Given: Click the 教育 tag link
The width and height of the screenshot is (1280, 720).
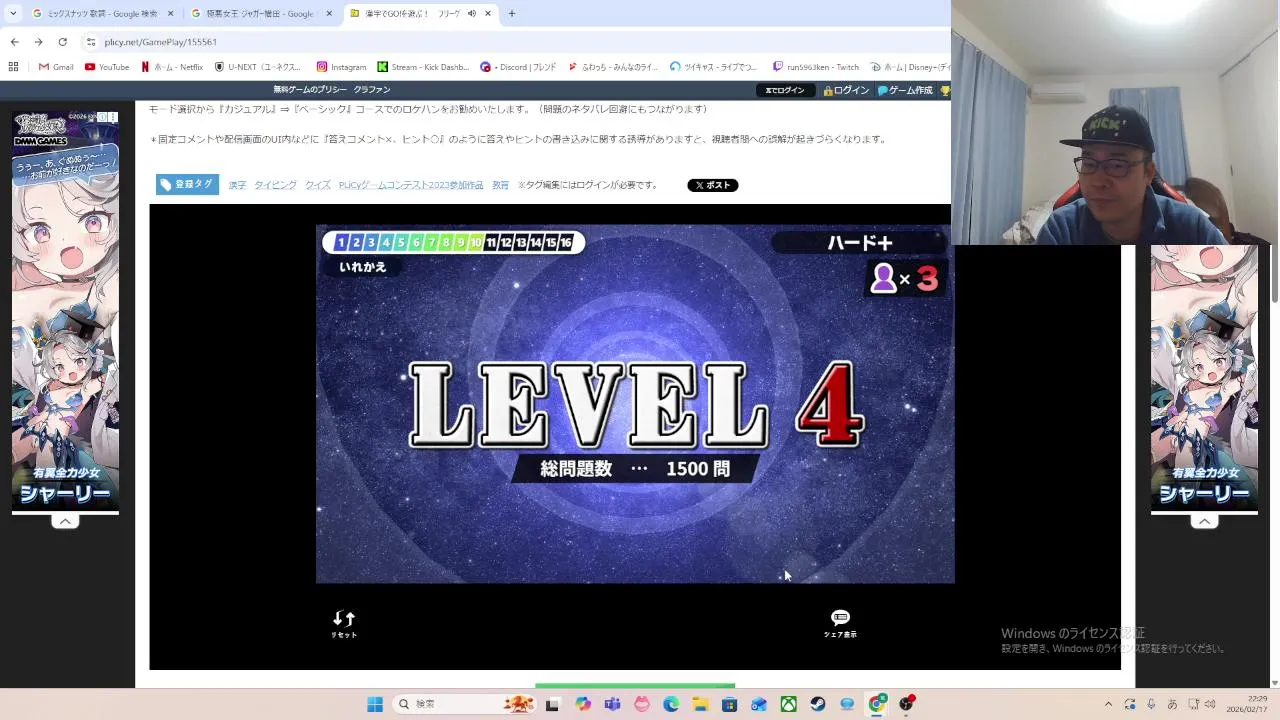Looking at the screenshot, I should click(500, 185).
